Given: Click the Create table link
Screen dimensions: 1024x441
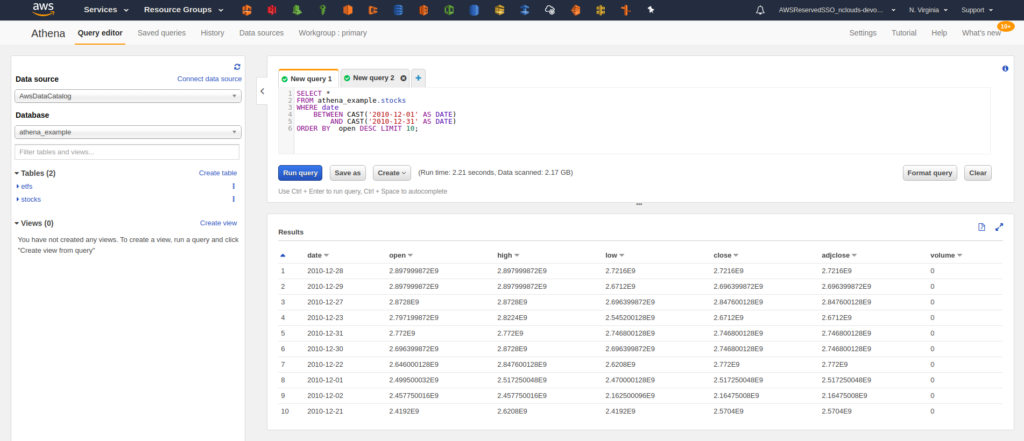Looking at the screenshot, I should (x=217, y=173).
